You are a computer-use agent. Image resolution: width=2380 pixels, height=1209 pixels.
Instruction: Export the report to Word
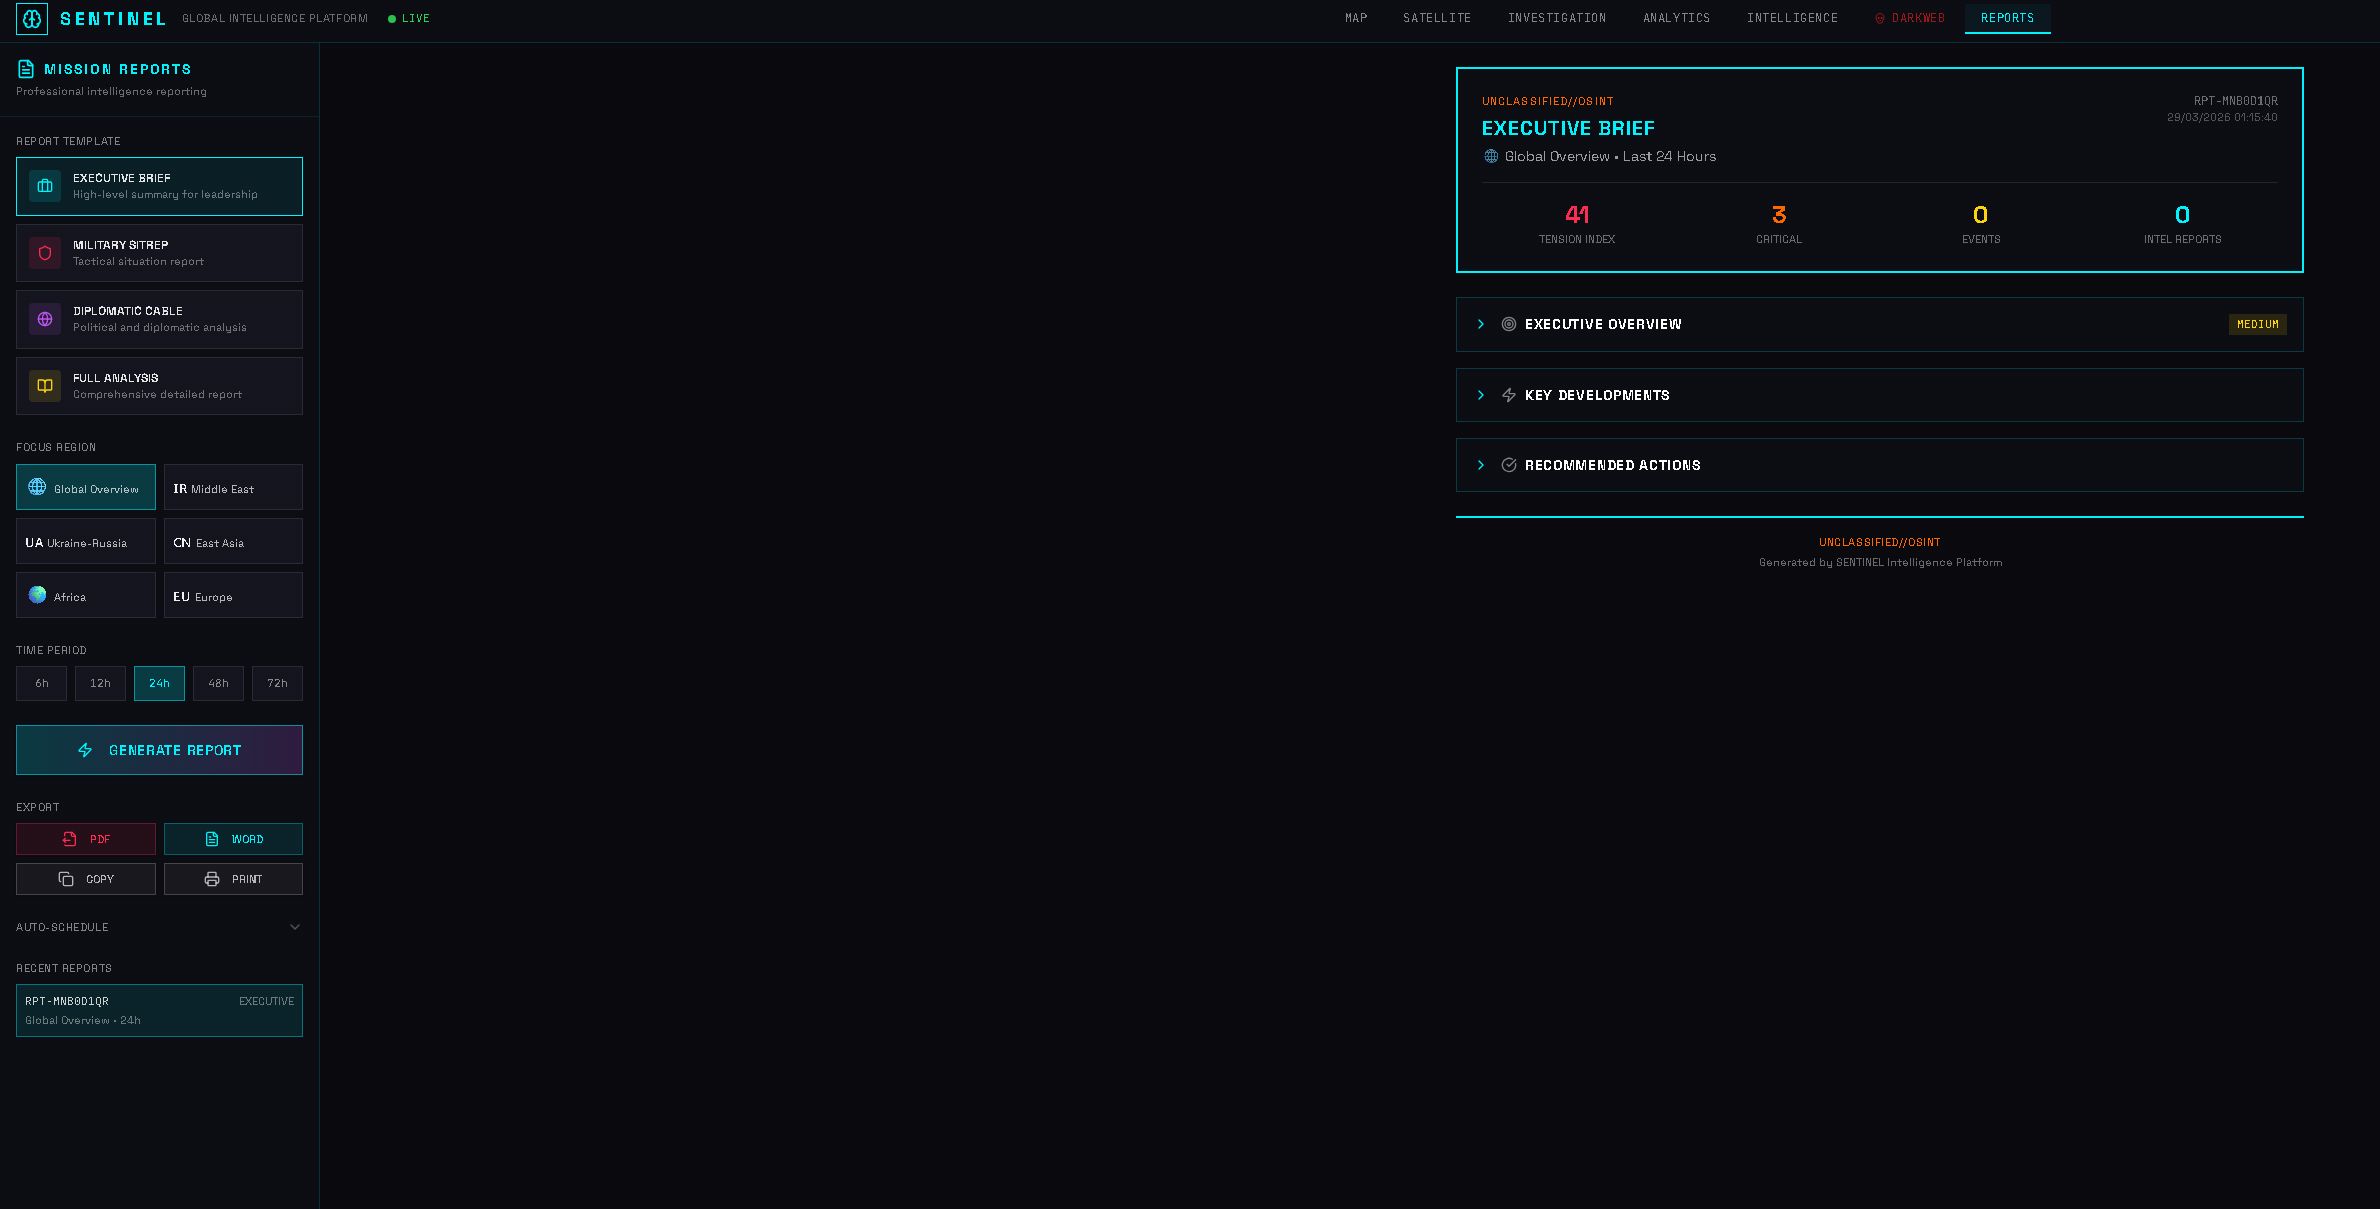pyautogui.click(x=233, y=839)
